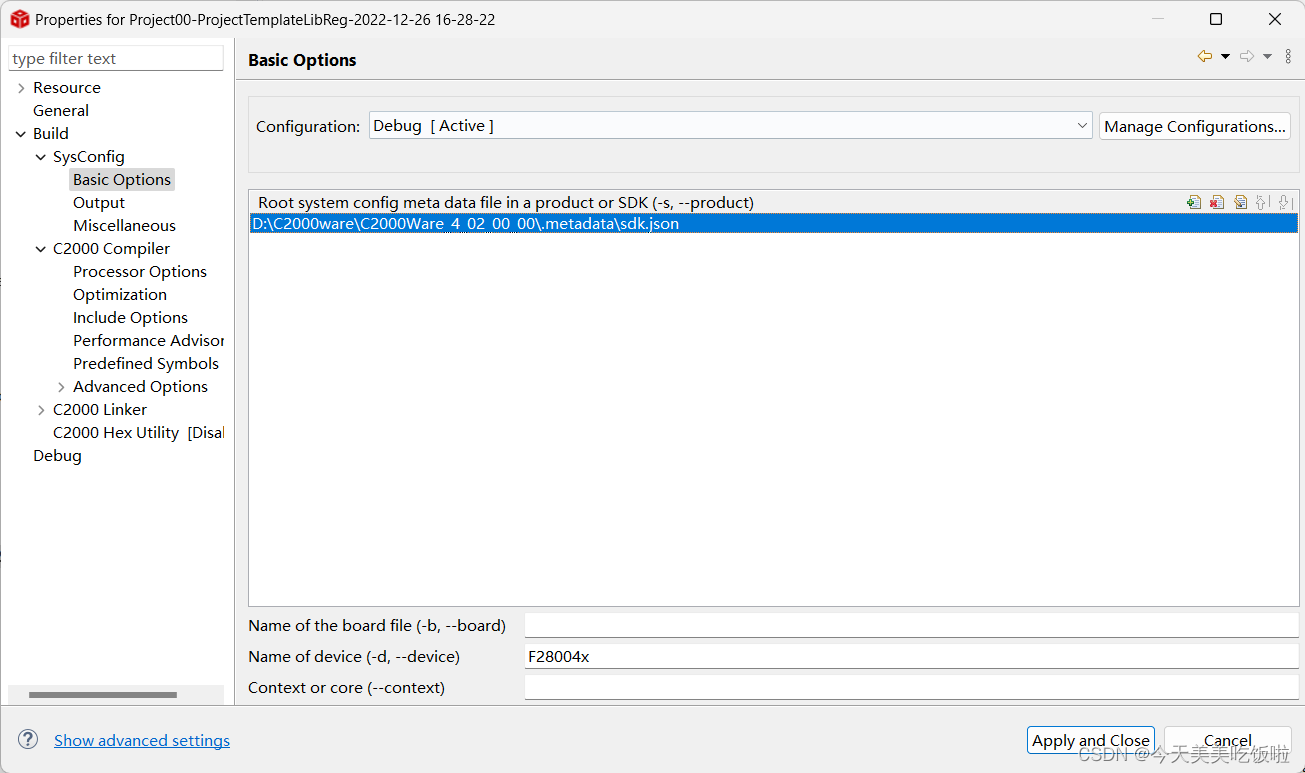This screenshot has width=1305, height=773.
Task: Select Basic Options in the tree
Action: point(122,180)
